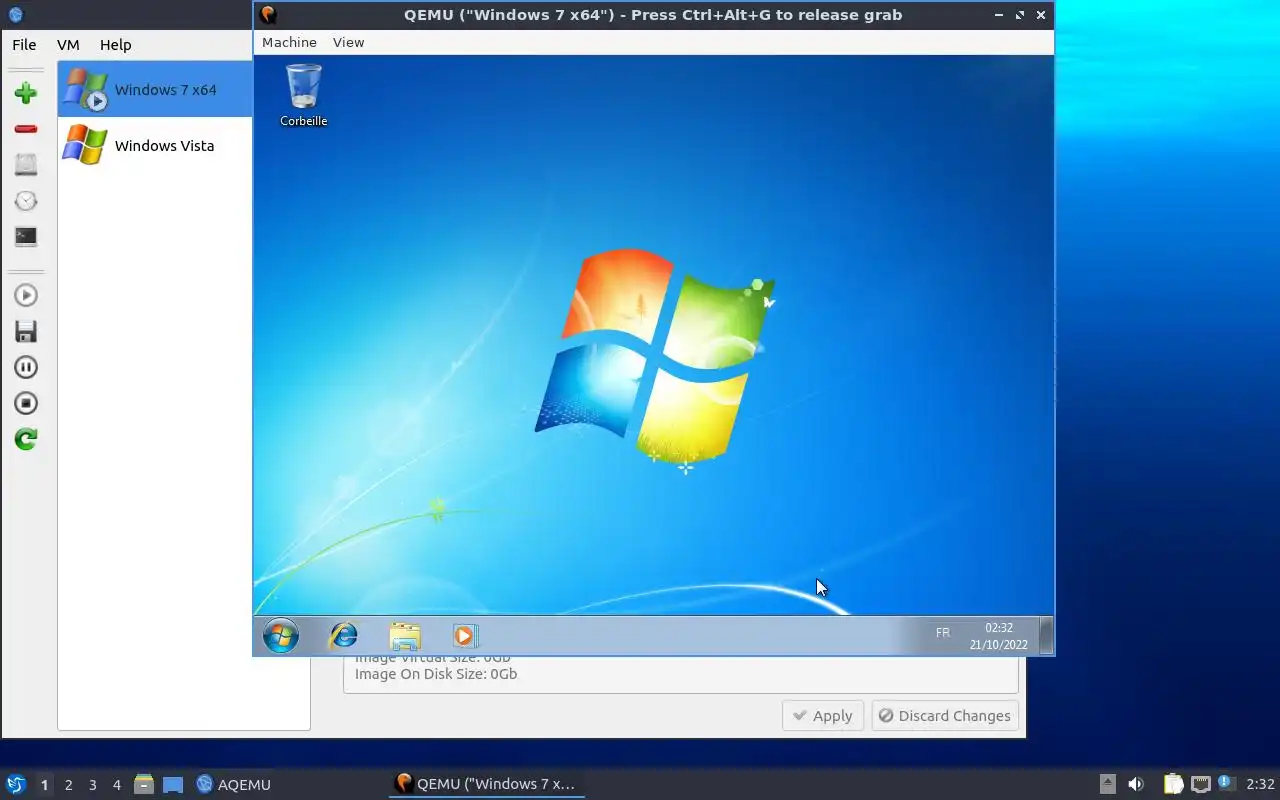Screen dimensions: 1280x800
Task: Click Image On Disk Size text
Action: (x=436, y=674)
